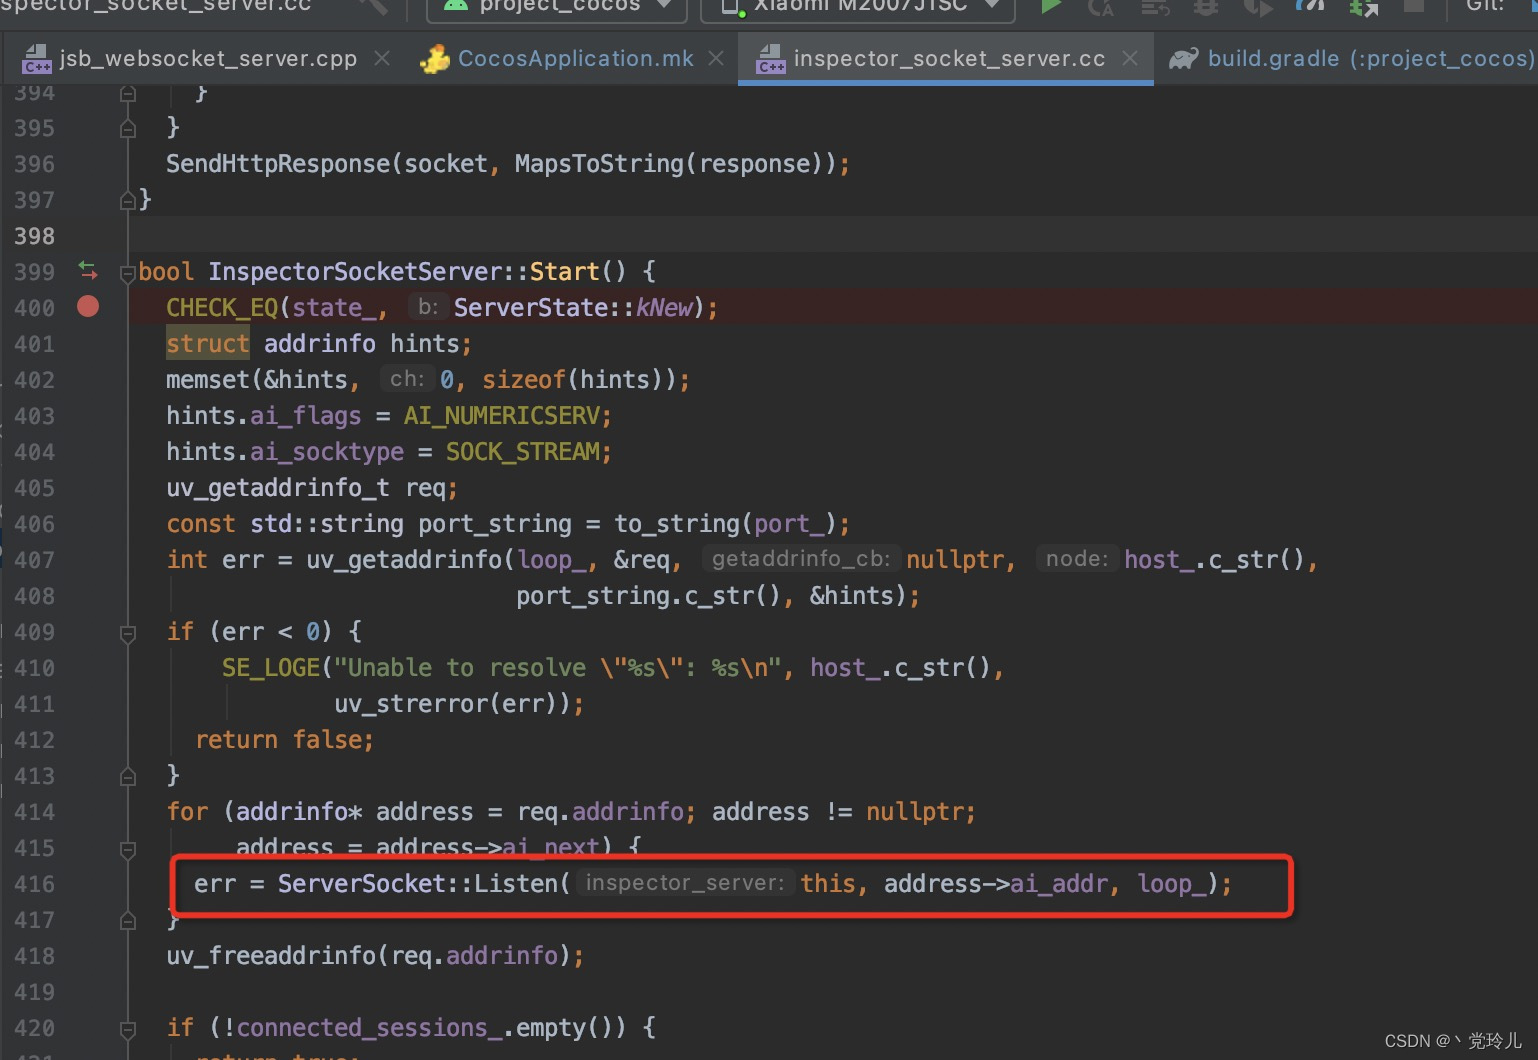Click the 'node:' inlay hint on line 407
This screenshot has height=1060, width=1538.
[x=1077, y=559]
